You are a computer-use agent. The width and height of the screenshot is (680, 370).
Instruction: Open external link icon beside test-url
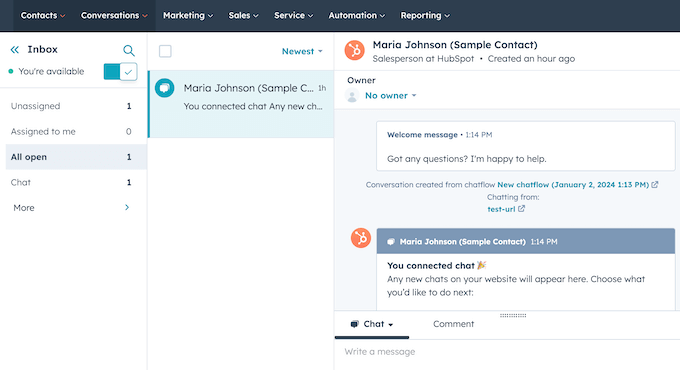pyautogui.click(x=521, y=209)
